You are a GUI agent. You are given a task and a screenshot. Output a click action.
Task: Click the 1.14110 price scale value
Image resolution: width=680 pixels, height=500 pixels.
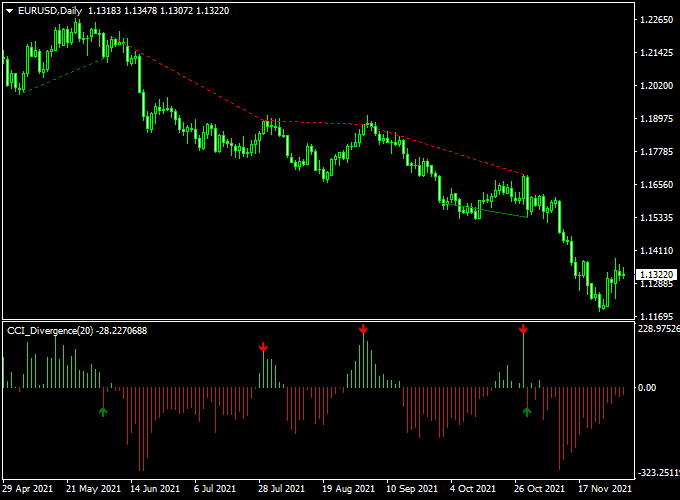[657, 251]
